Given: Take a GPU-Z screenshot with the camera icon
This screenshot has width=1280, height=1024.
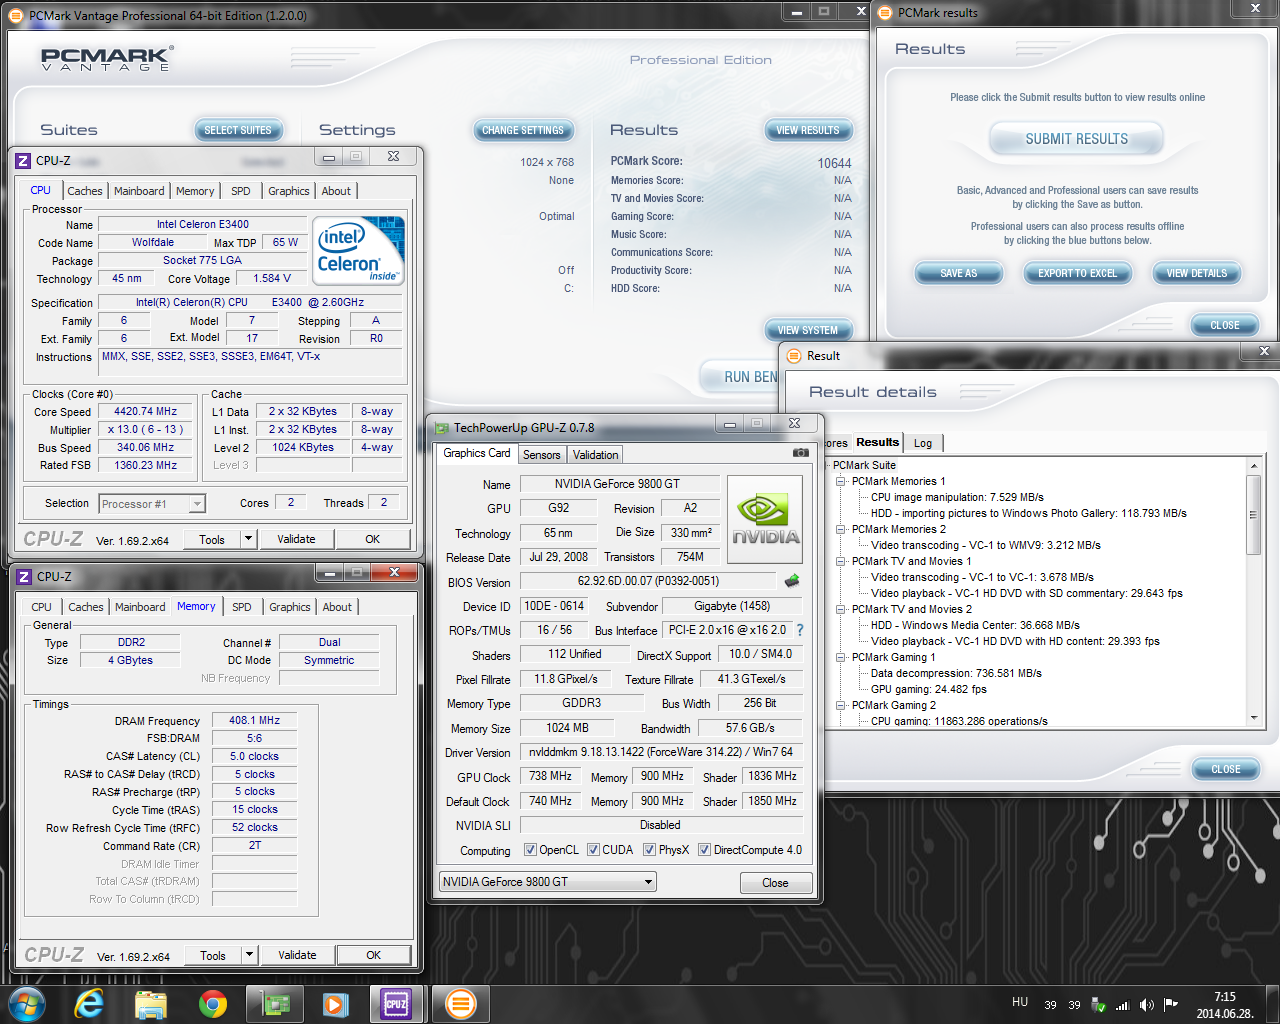Looking at the screenshot, I should 801,453.
